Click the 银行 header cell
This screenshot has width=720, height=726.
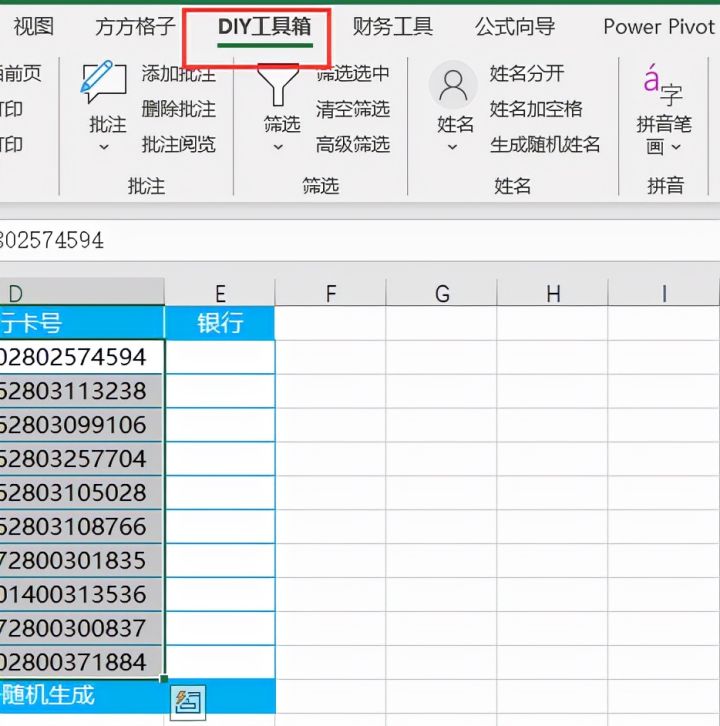tap(220, 323)
